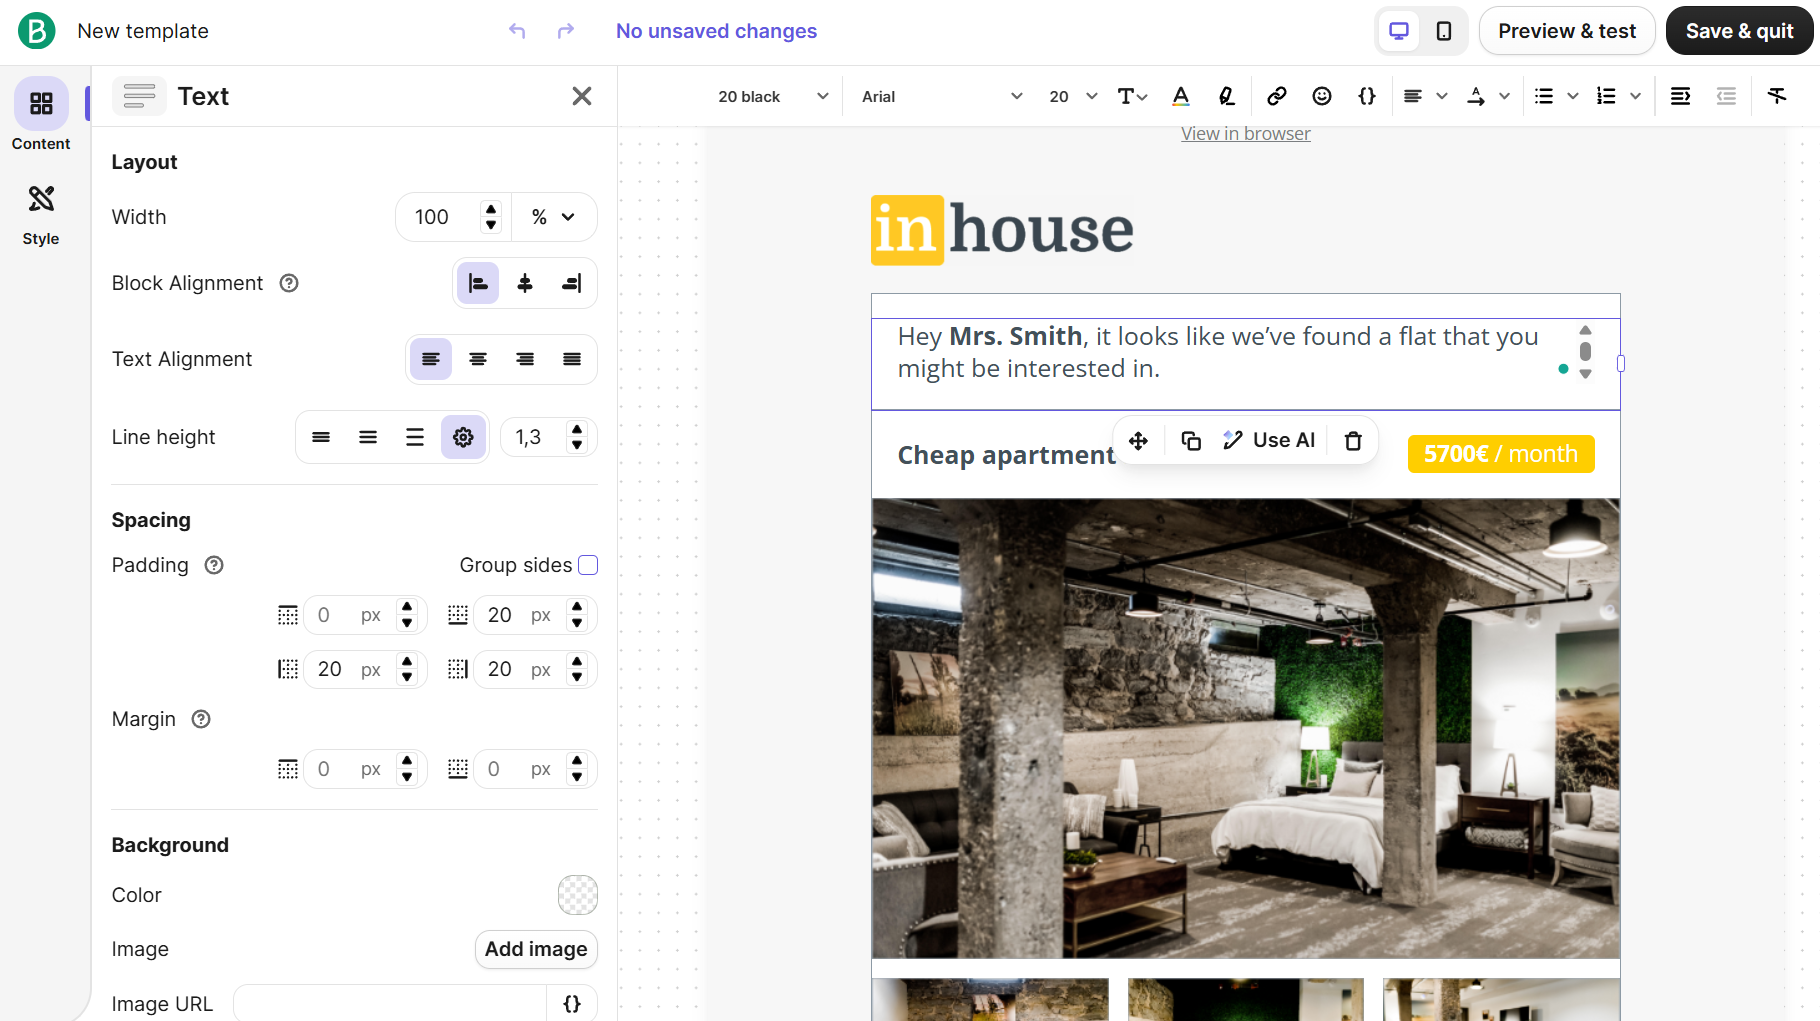
Task: Click Save & quit button
Action: [1740, 31]
